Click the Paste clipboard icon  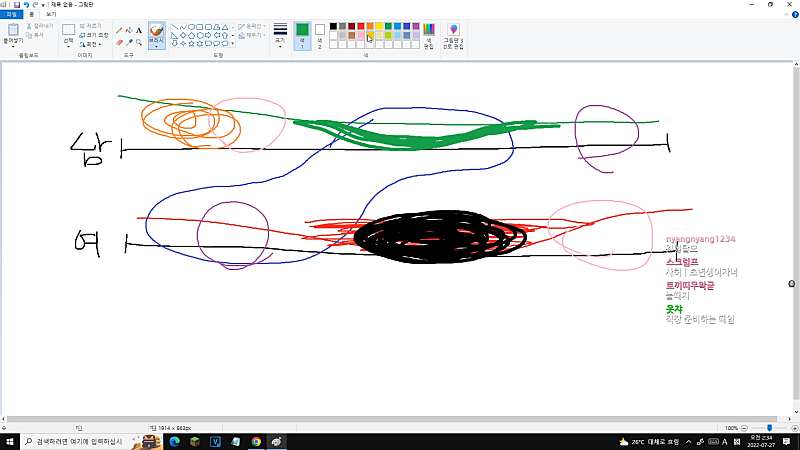pyautogui.click(x=13, y=29)
